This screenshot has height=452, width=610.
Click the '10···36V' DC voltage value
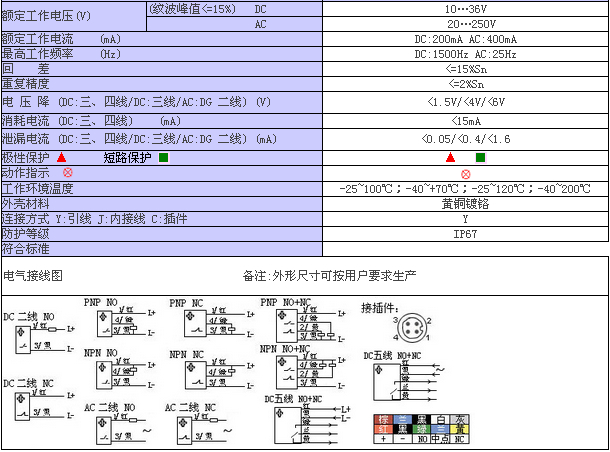466,9
